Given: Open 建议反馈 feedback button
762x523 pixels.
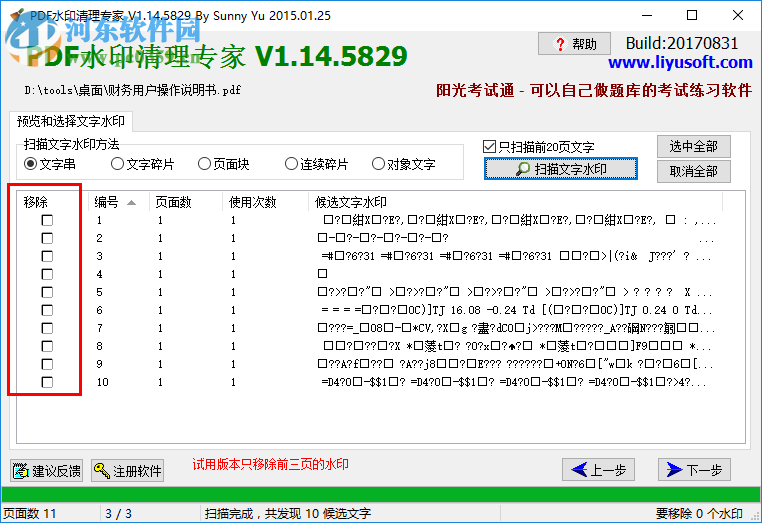Looking at the screenshot, I should click(46, 471).
